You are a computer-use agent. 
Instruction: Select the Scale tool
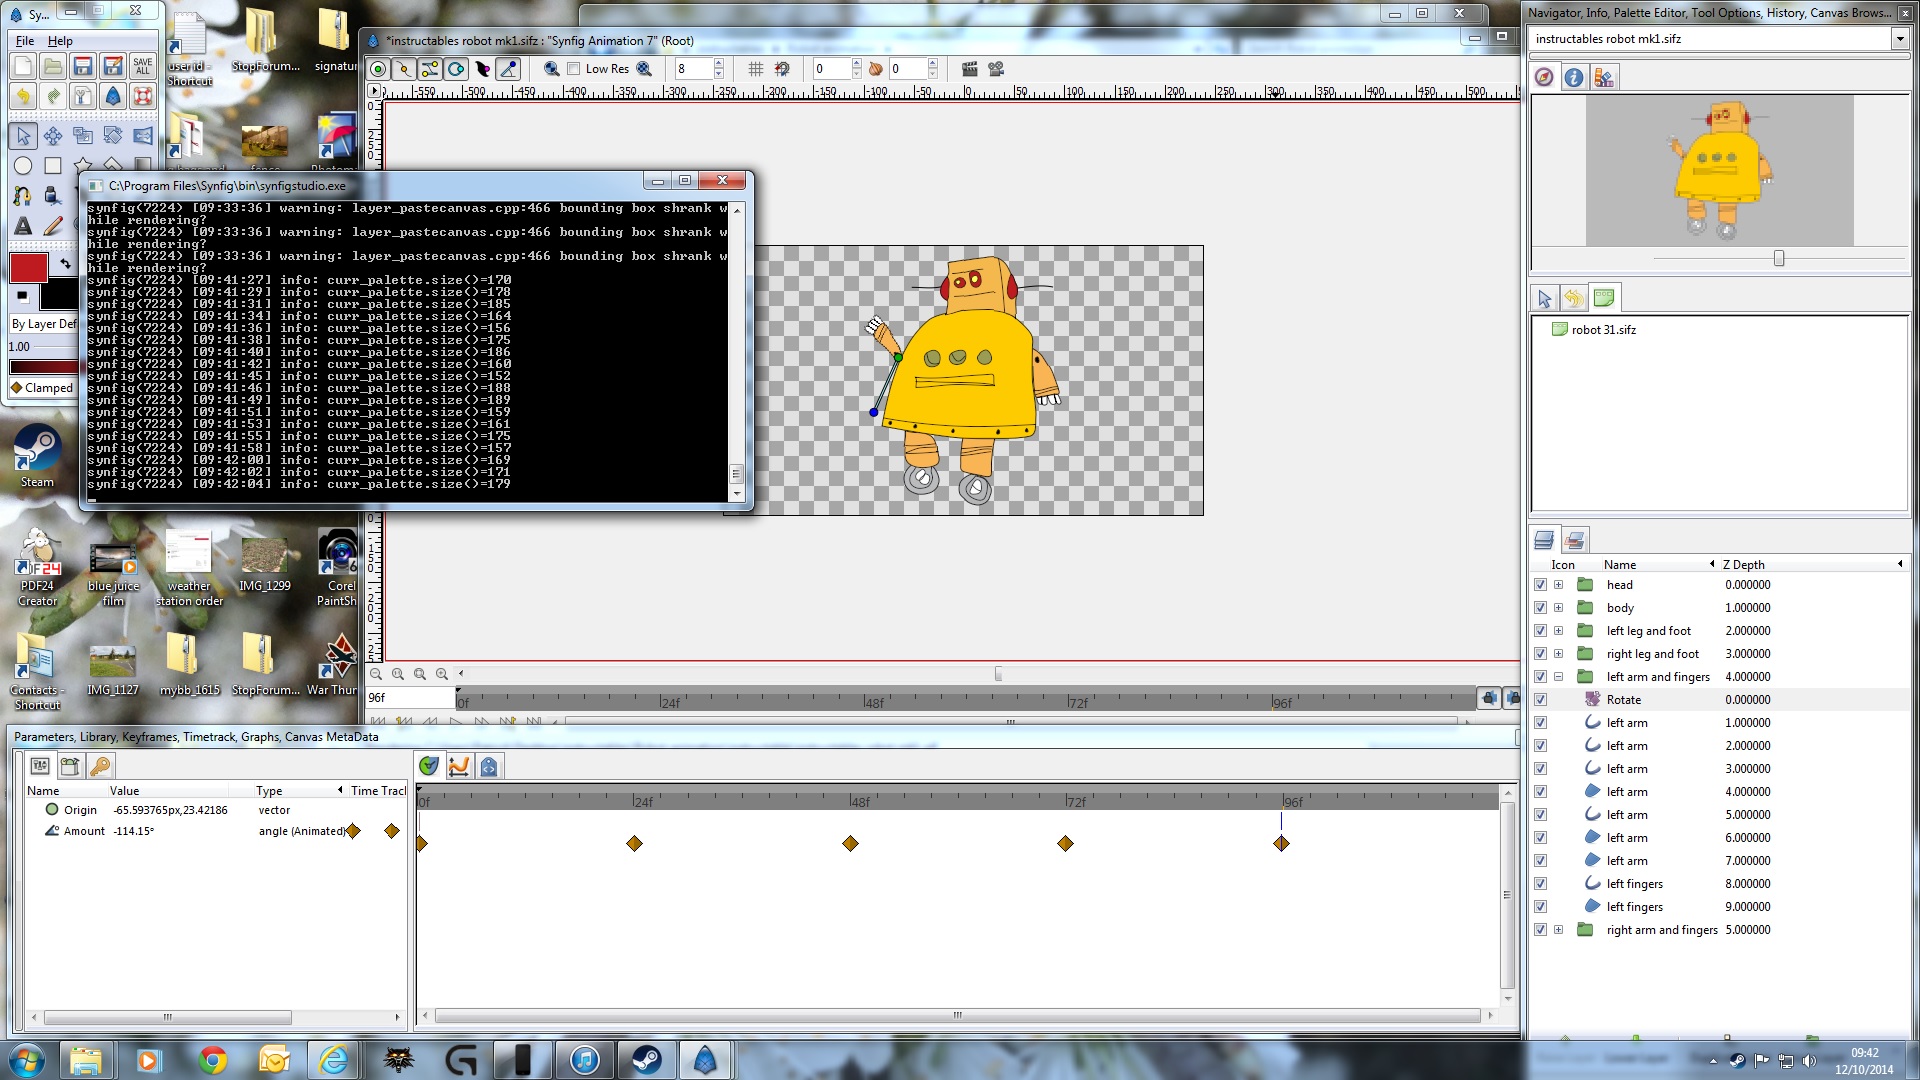83,135
